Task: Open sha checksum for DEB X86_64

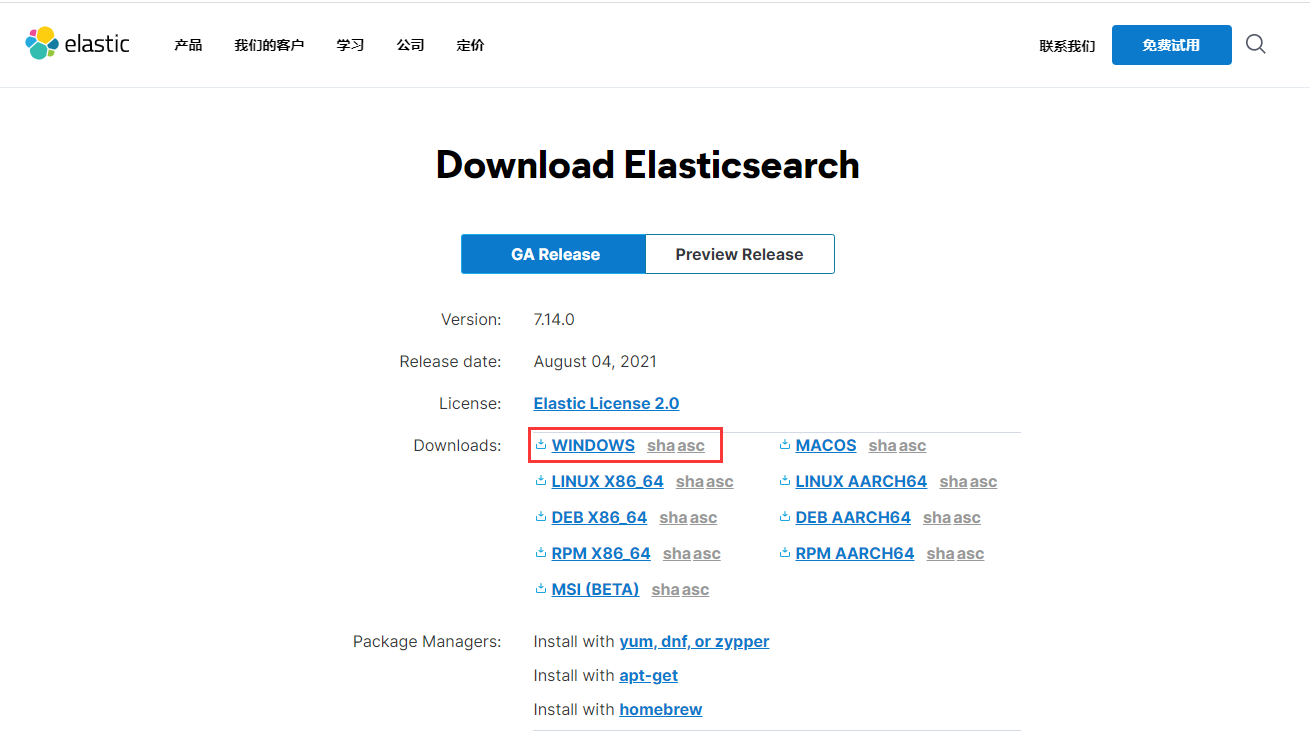Action: point(673,518)
